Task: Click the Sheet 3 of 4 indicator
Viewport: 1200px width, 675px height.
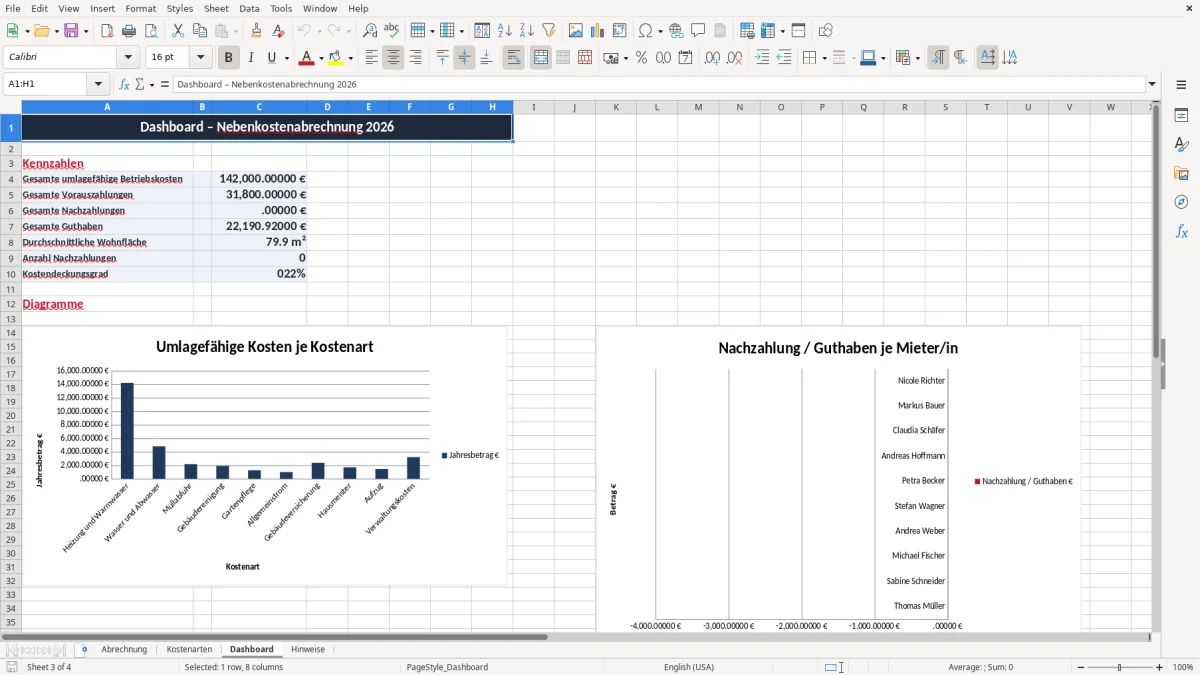Action: 49,667
